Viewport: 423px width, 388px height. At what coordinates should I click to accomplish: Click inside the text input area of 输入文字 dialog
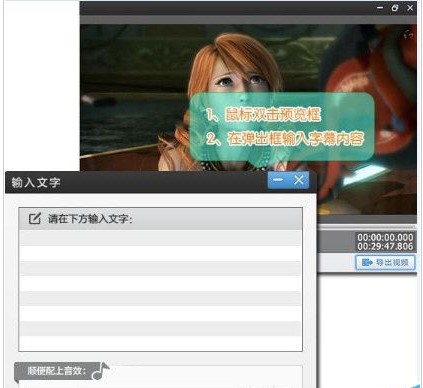pyautogui.click(x=160, y=290)
